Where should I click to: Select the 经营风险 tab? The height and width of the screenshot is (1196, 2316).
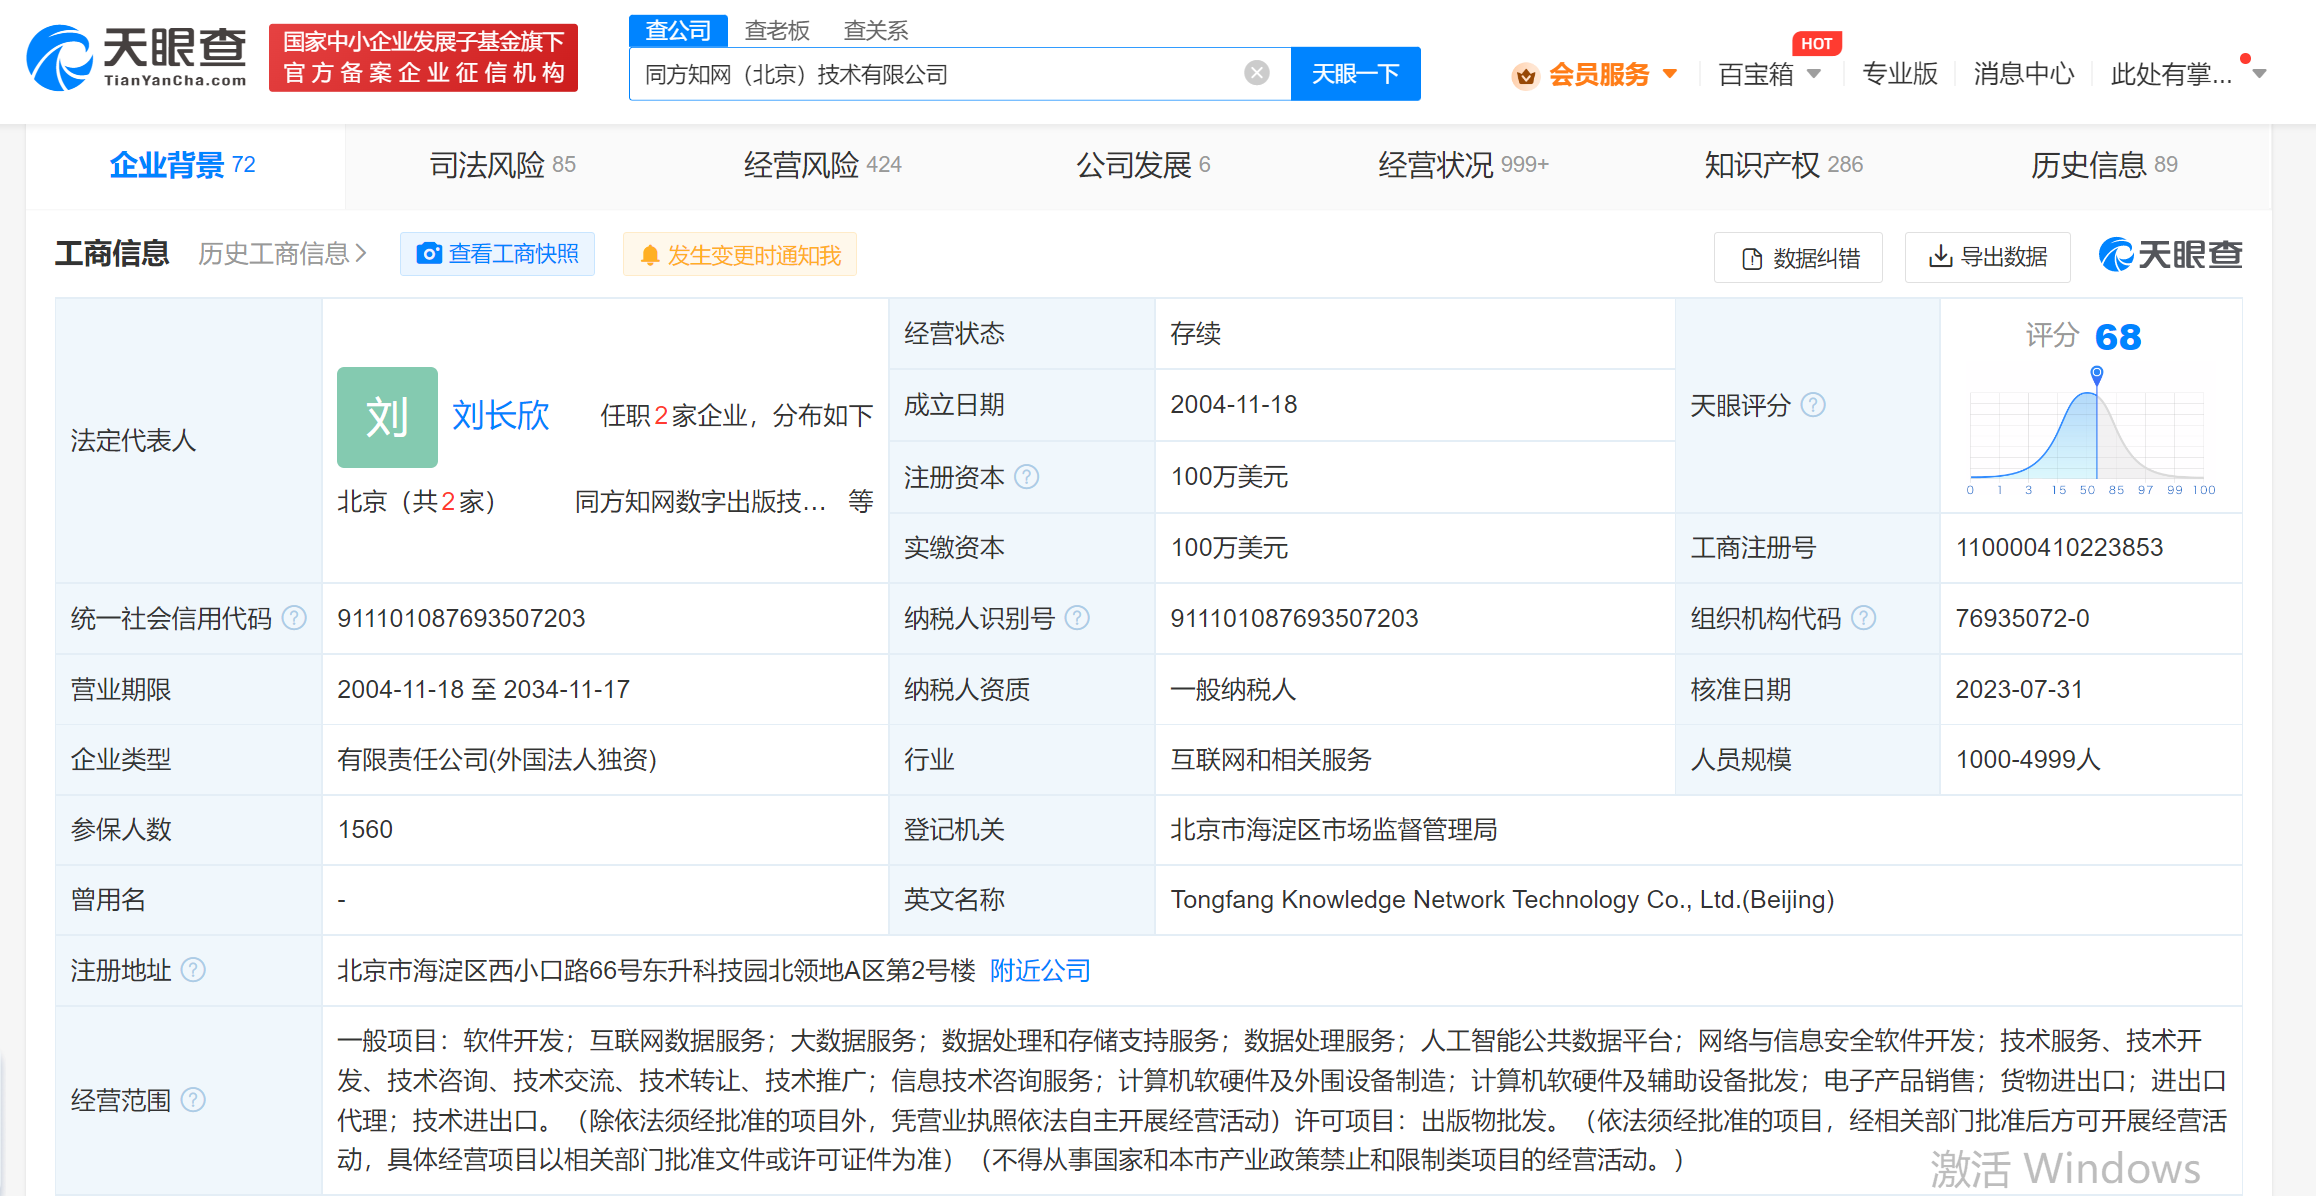click(823, 165)
